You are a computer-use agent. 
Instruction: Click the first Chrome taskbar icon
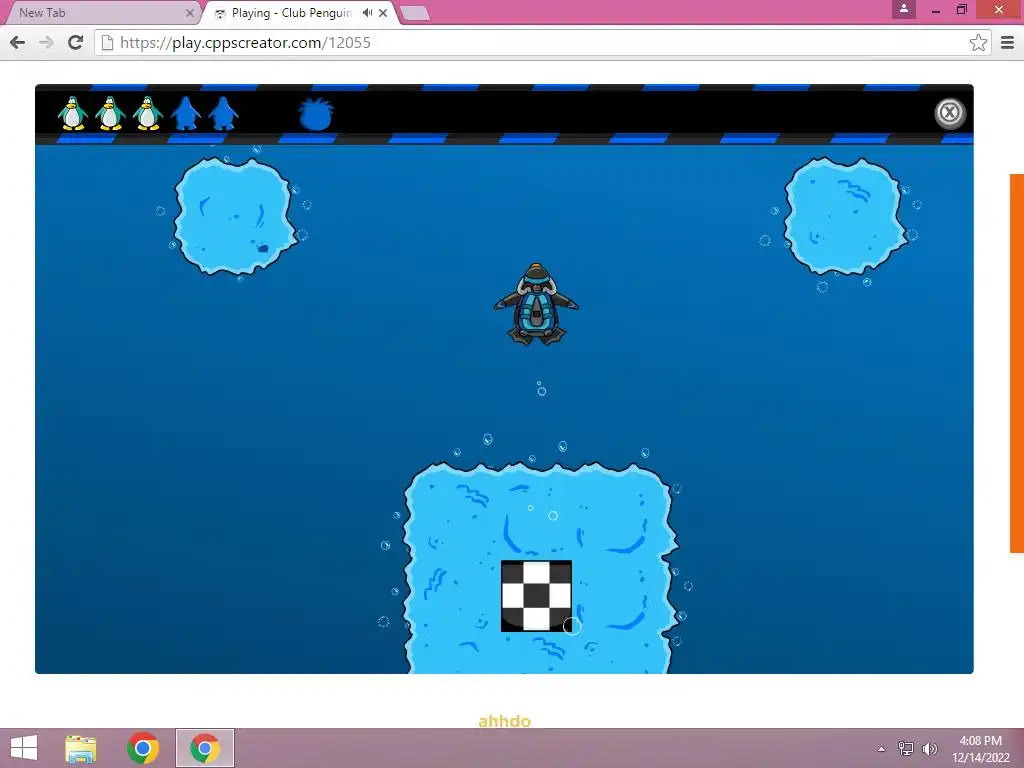(x=143, y=748)
